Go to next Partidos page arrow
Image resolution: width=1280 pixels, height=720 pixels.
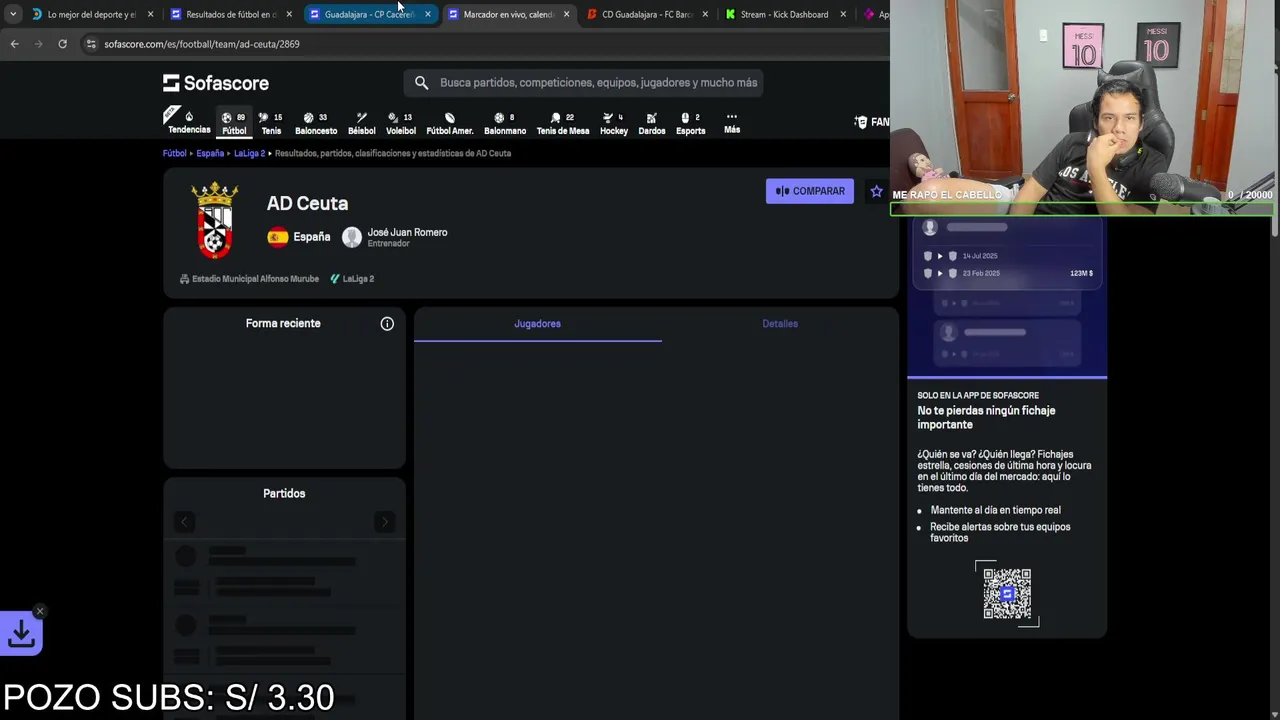pyautogui.click(x=384, y=522)
